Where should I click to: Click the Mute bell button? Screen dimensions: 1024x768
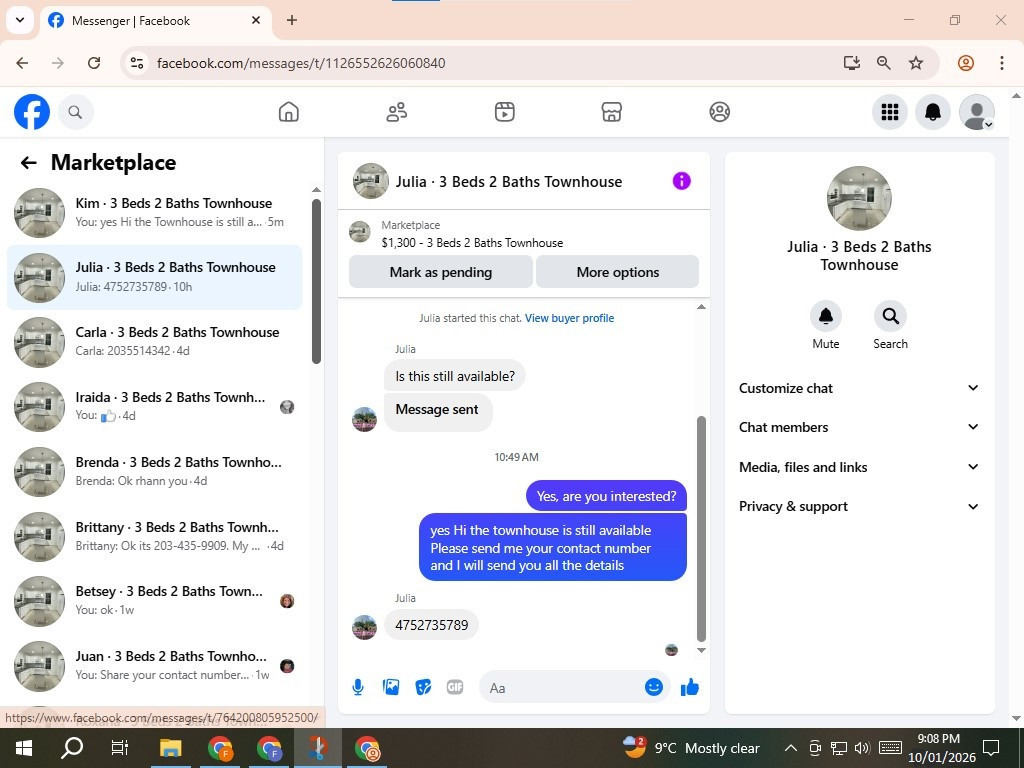coord(825,316)
